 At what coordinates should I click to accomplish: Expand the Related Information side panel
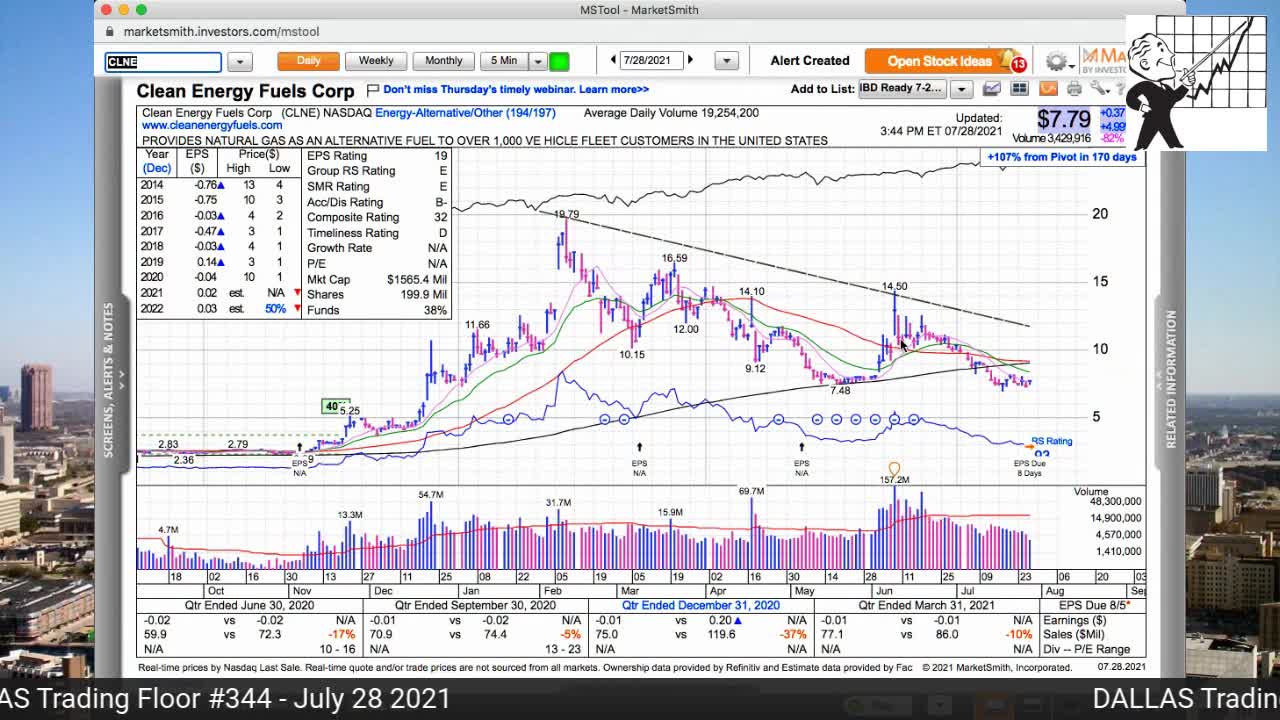pyautogui.click(x=1171, y=380)
